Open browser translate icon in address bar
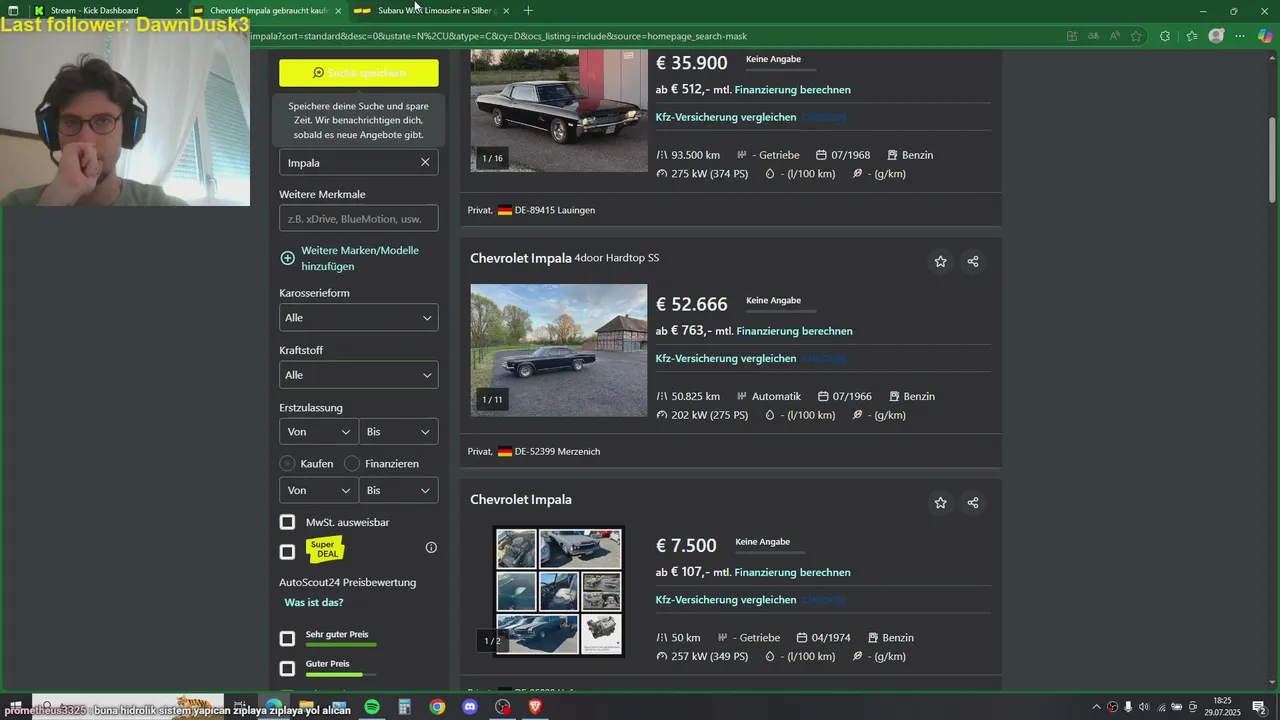This screenshot has width=1280, height=720. pyautogui.click(x=1093, y=36)
